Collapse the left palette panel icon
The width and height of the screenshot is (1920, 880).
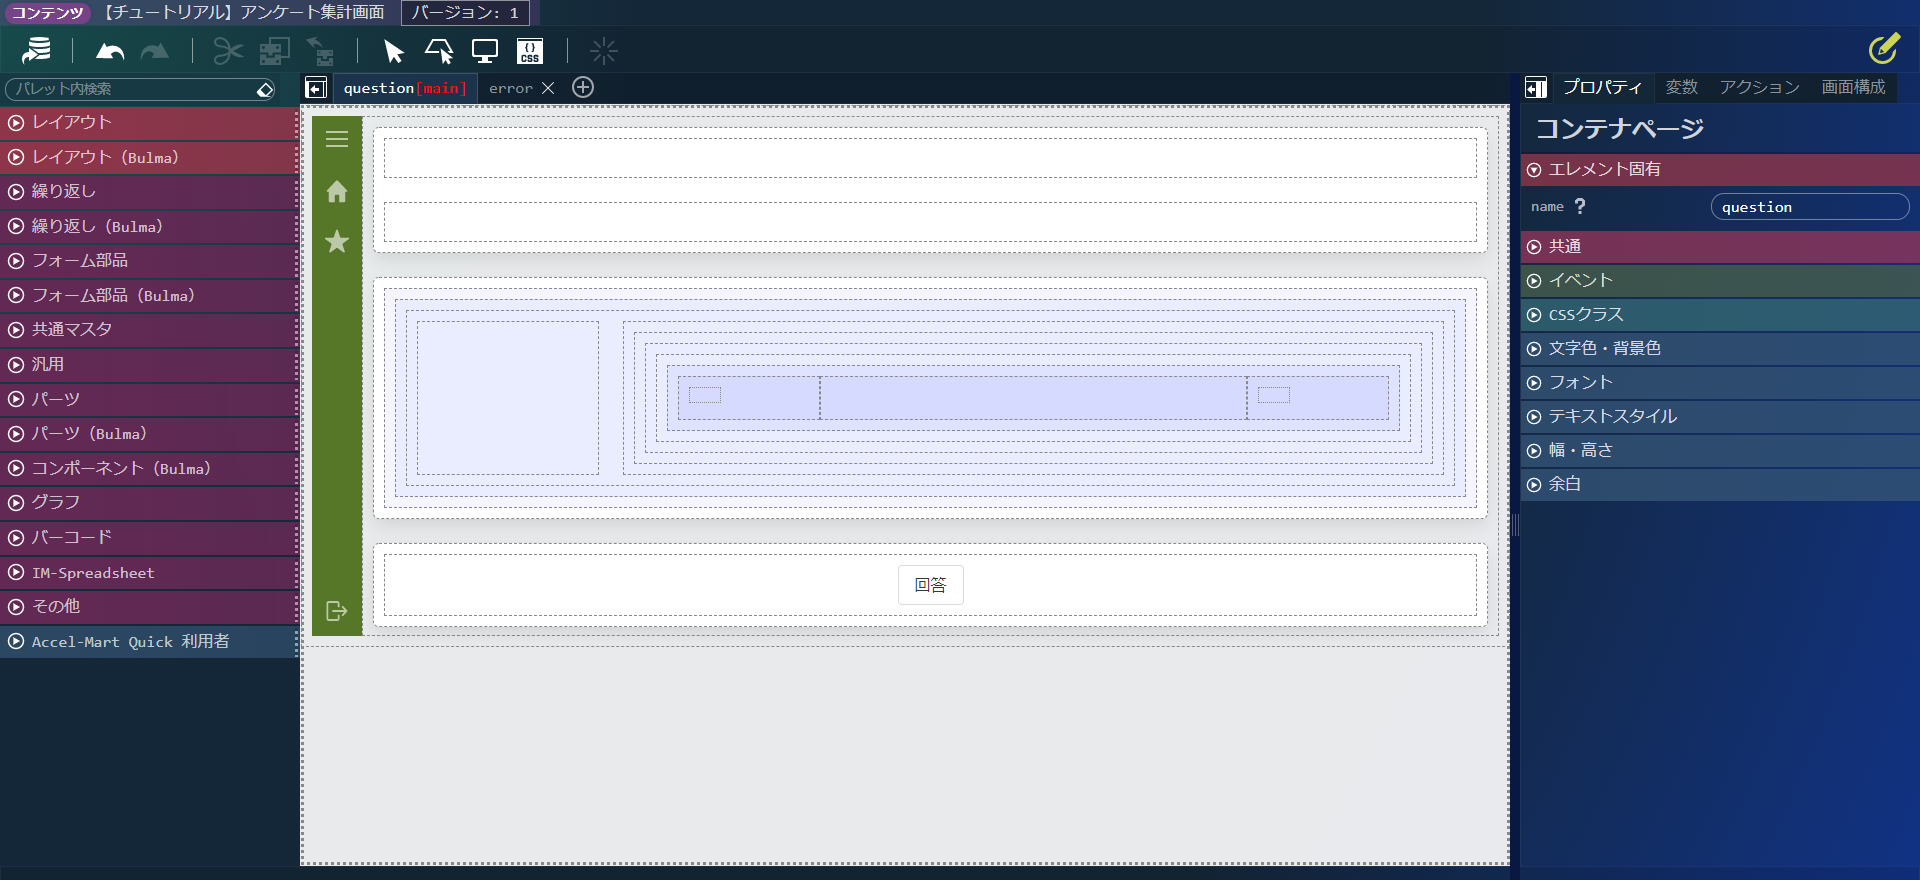tap(316, 88)
